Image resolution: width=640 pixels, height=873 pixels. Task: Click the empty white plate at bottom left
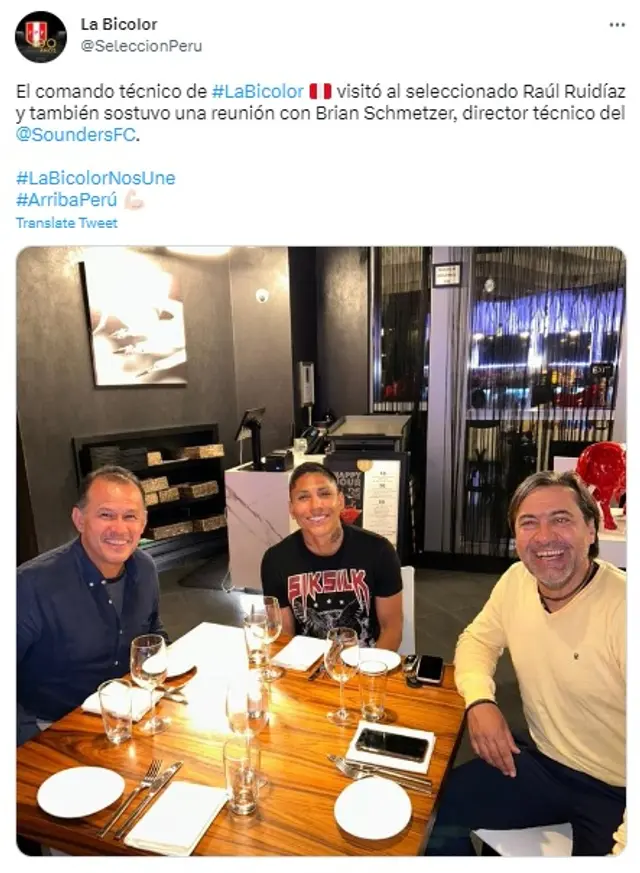[80, 791]
